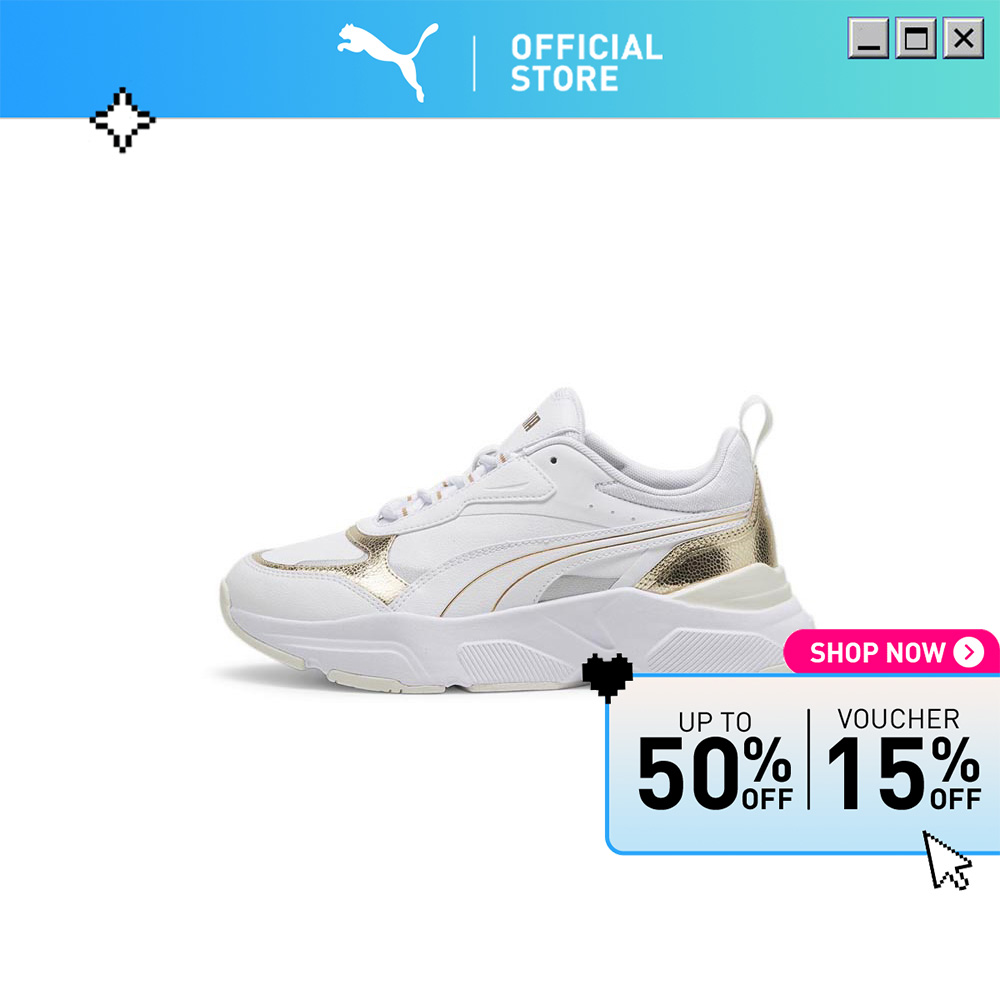Click the Official Store text

click(x=586, y=62)
